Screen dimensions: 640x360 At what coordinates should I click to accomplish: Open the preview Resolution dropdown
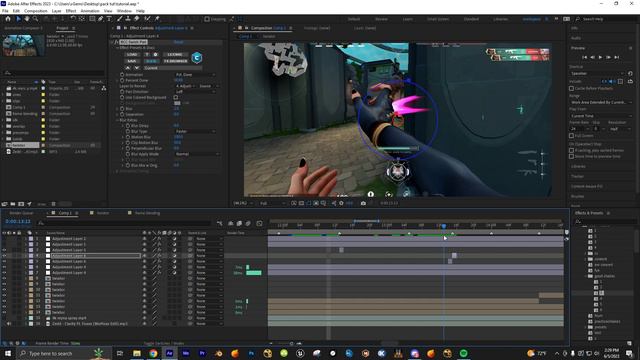pyautogui.click(x=620, y=129)
